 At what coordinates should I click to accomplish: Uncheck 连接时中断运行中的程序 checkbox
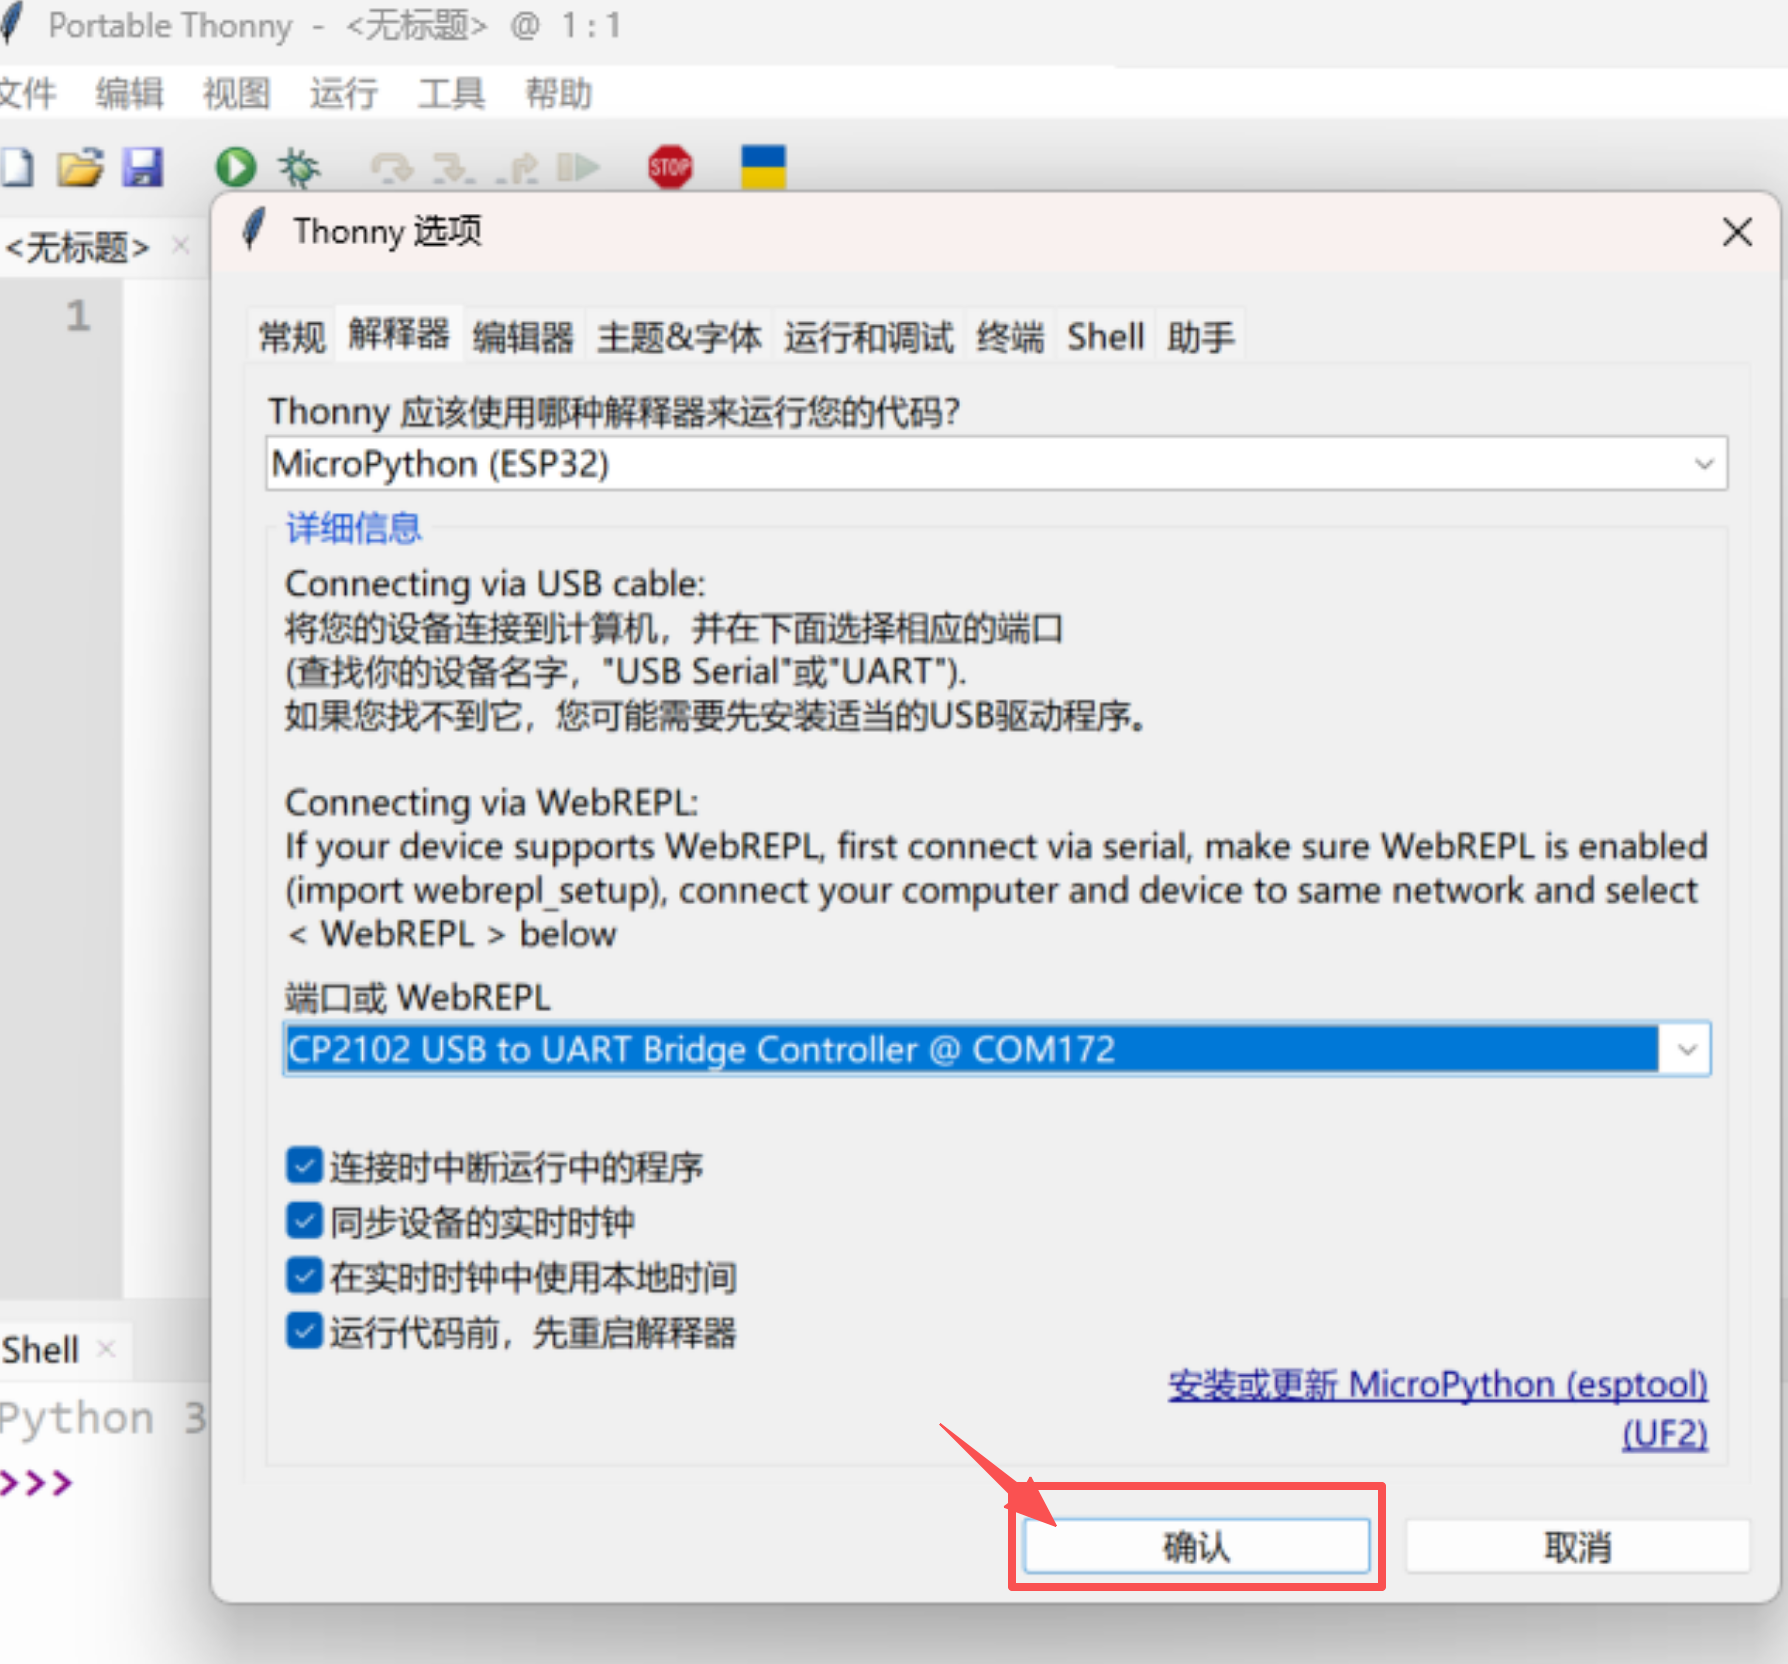[x=304, y=1166]
